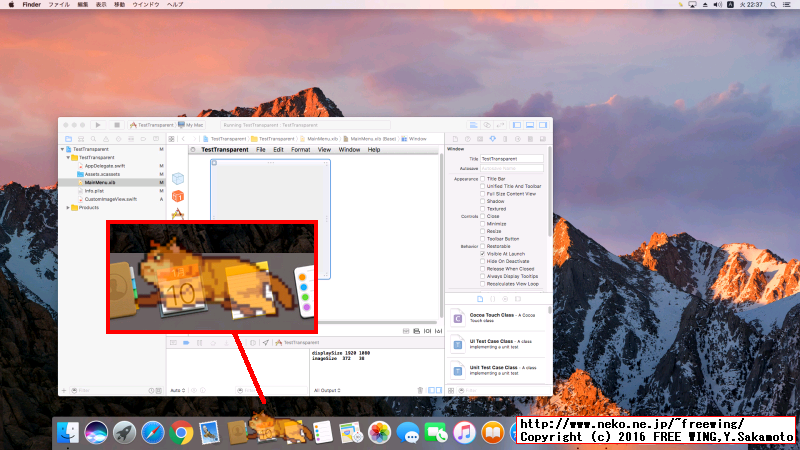
Task: Enable Unified Title And Toolbar
Action: click(482, 186)
